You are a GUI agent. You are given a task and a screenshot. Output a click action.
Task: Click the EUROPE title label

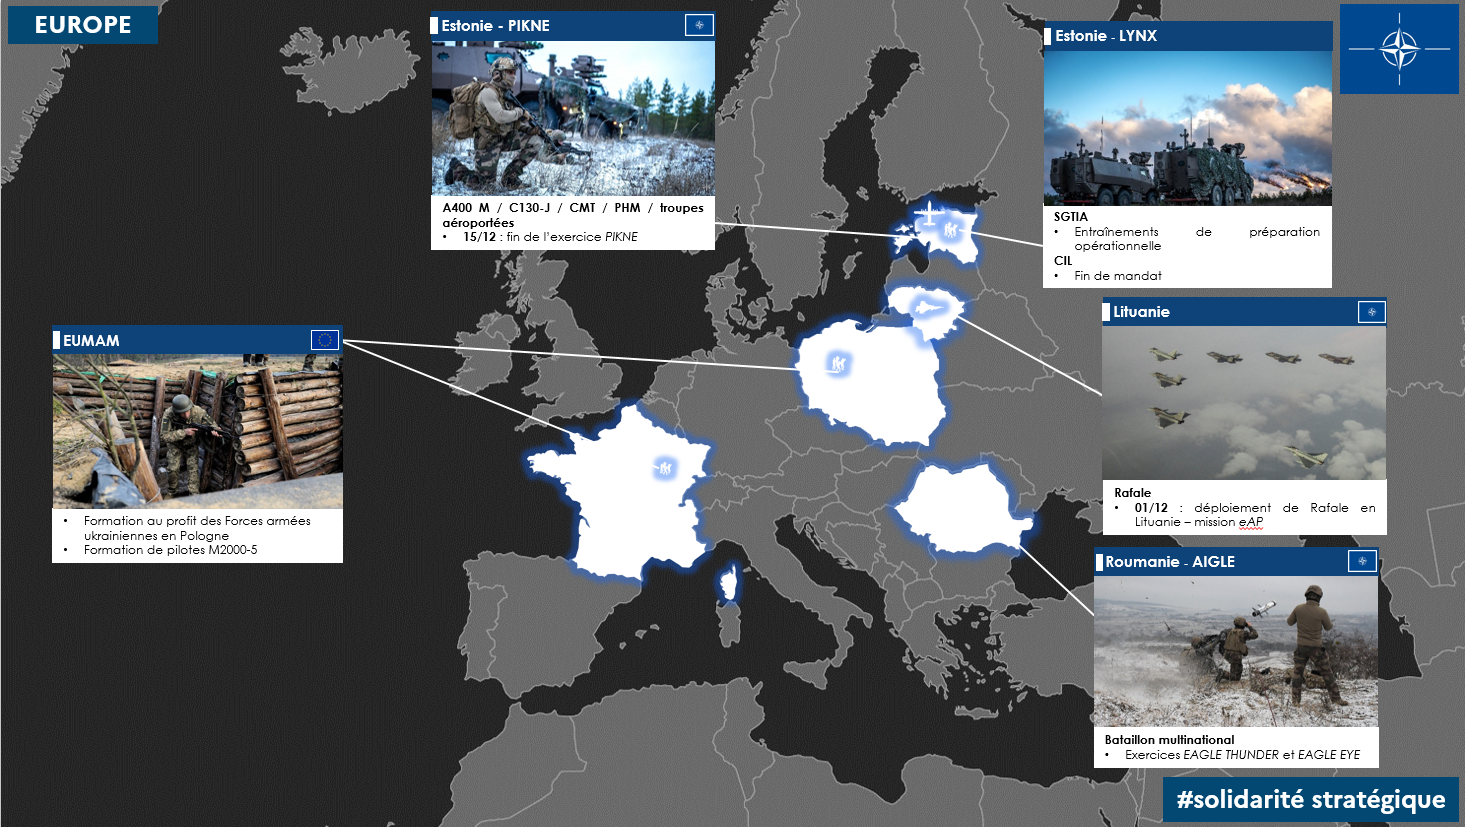[x=83, y=25]
